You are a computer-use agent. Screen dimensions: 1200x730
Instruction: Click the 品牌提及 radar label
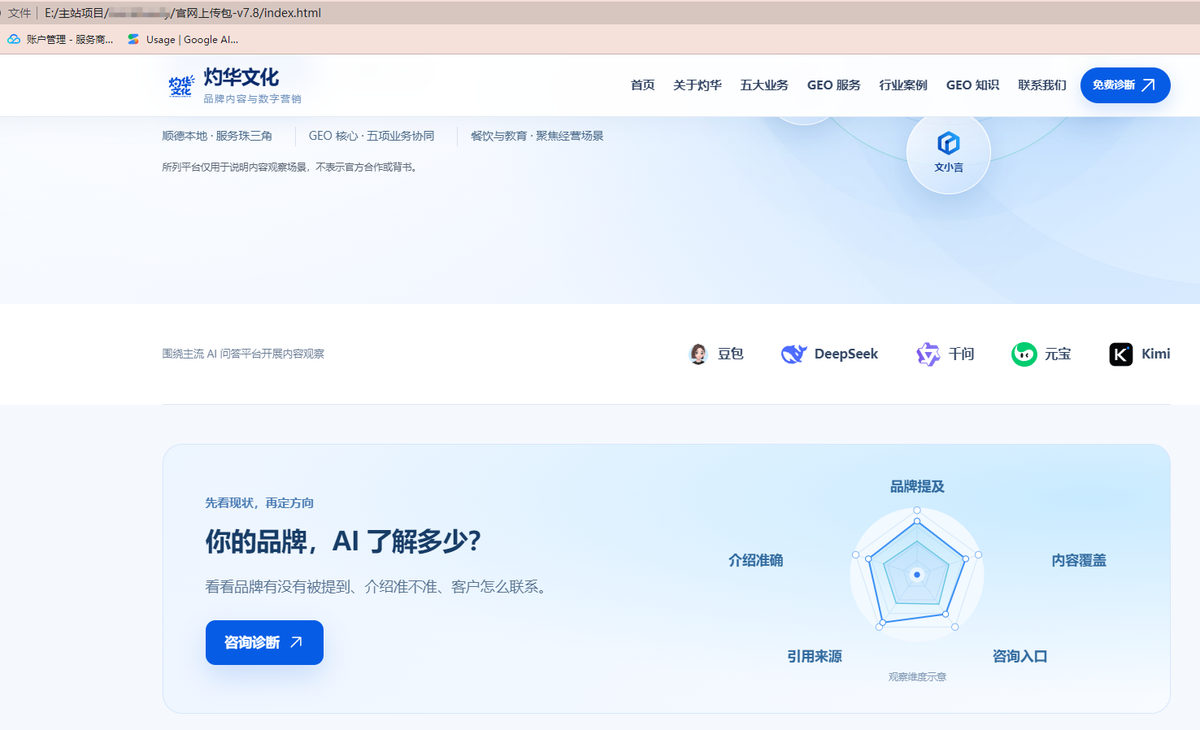[918, 487]
